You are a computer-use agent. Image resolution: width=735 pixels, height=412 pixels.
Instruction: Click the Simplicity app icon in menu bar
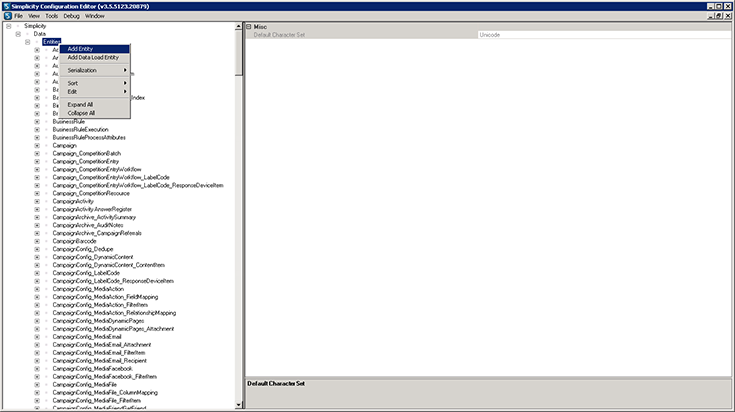tap(8, 16)
